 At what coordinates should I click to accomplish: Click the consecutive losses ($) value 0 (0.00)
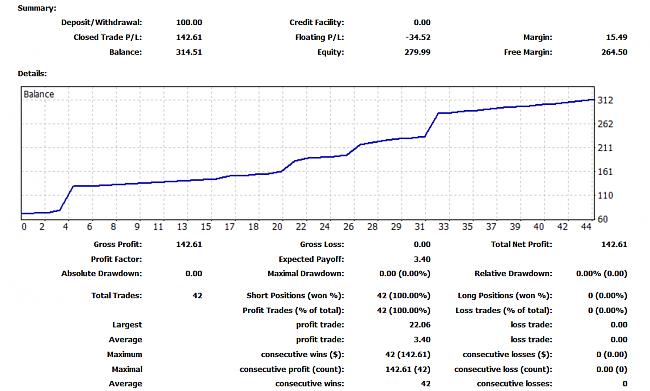(612, 355)
